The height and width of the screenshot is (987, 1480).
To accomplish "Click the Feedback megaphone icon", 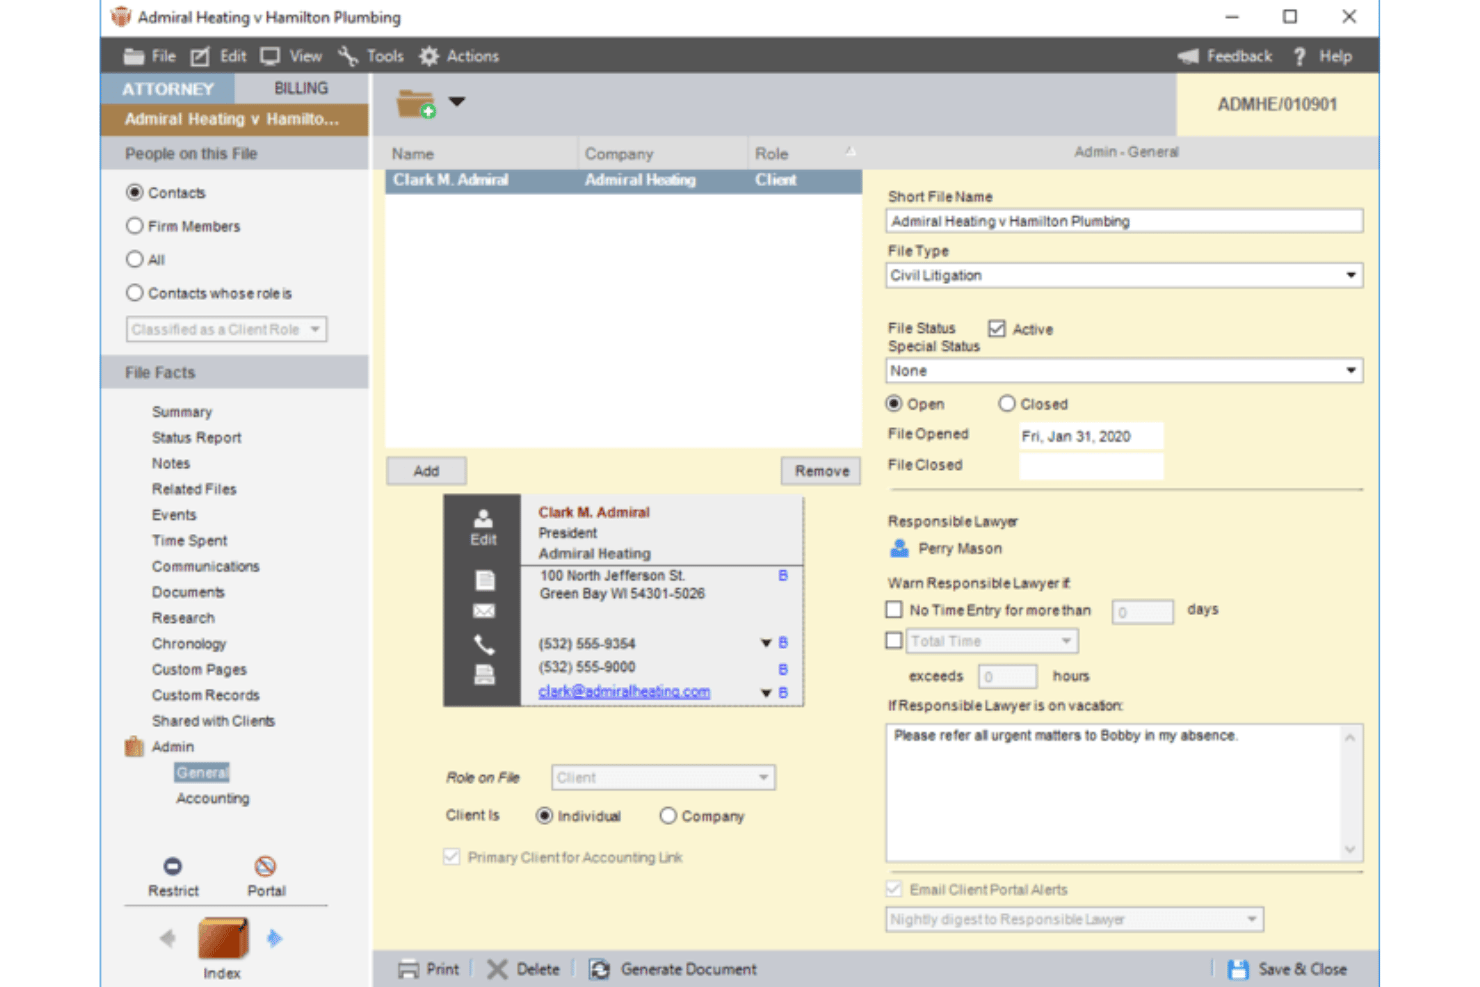I will (1188, 56).
